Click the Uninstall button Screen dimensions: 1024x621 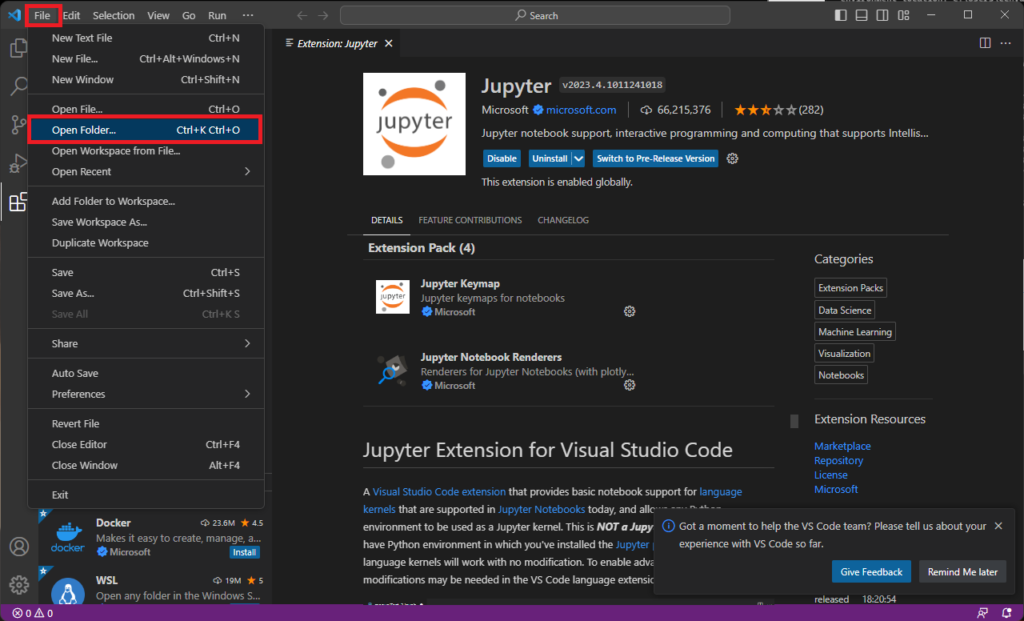[x=549, y=159]
